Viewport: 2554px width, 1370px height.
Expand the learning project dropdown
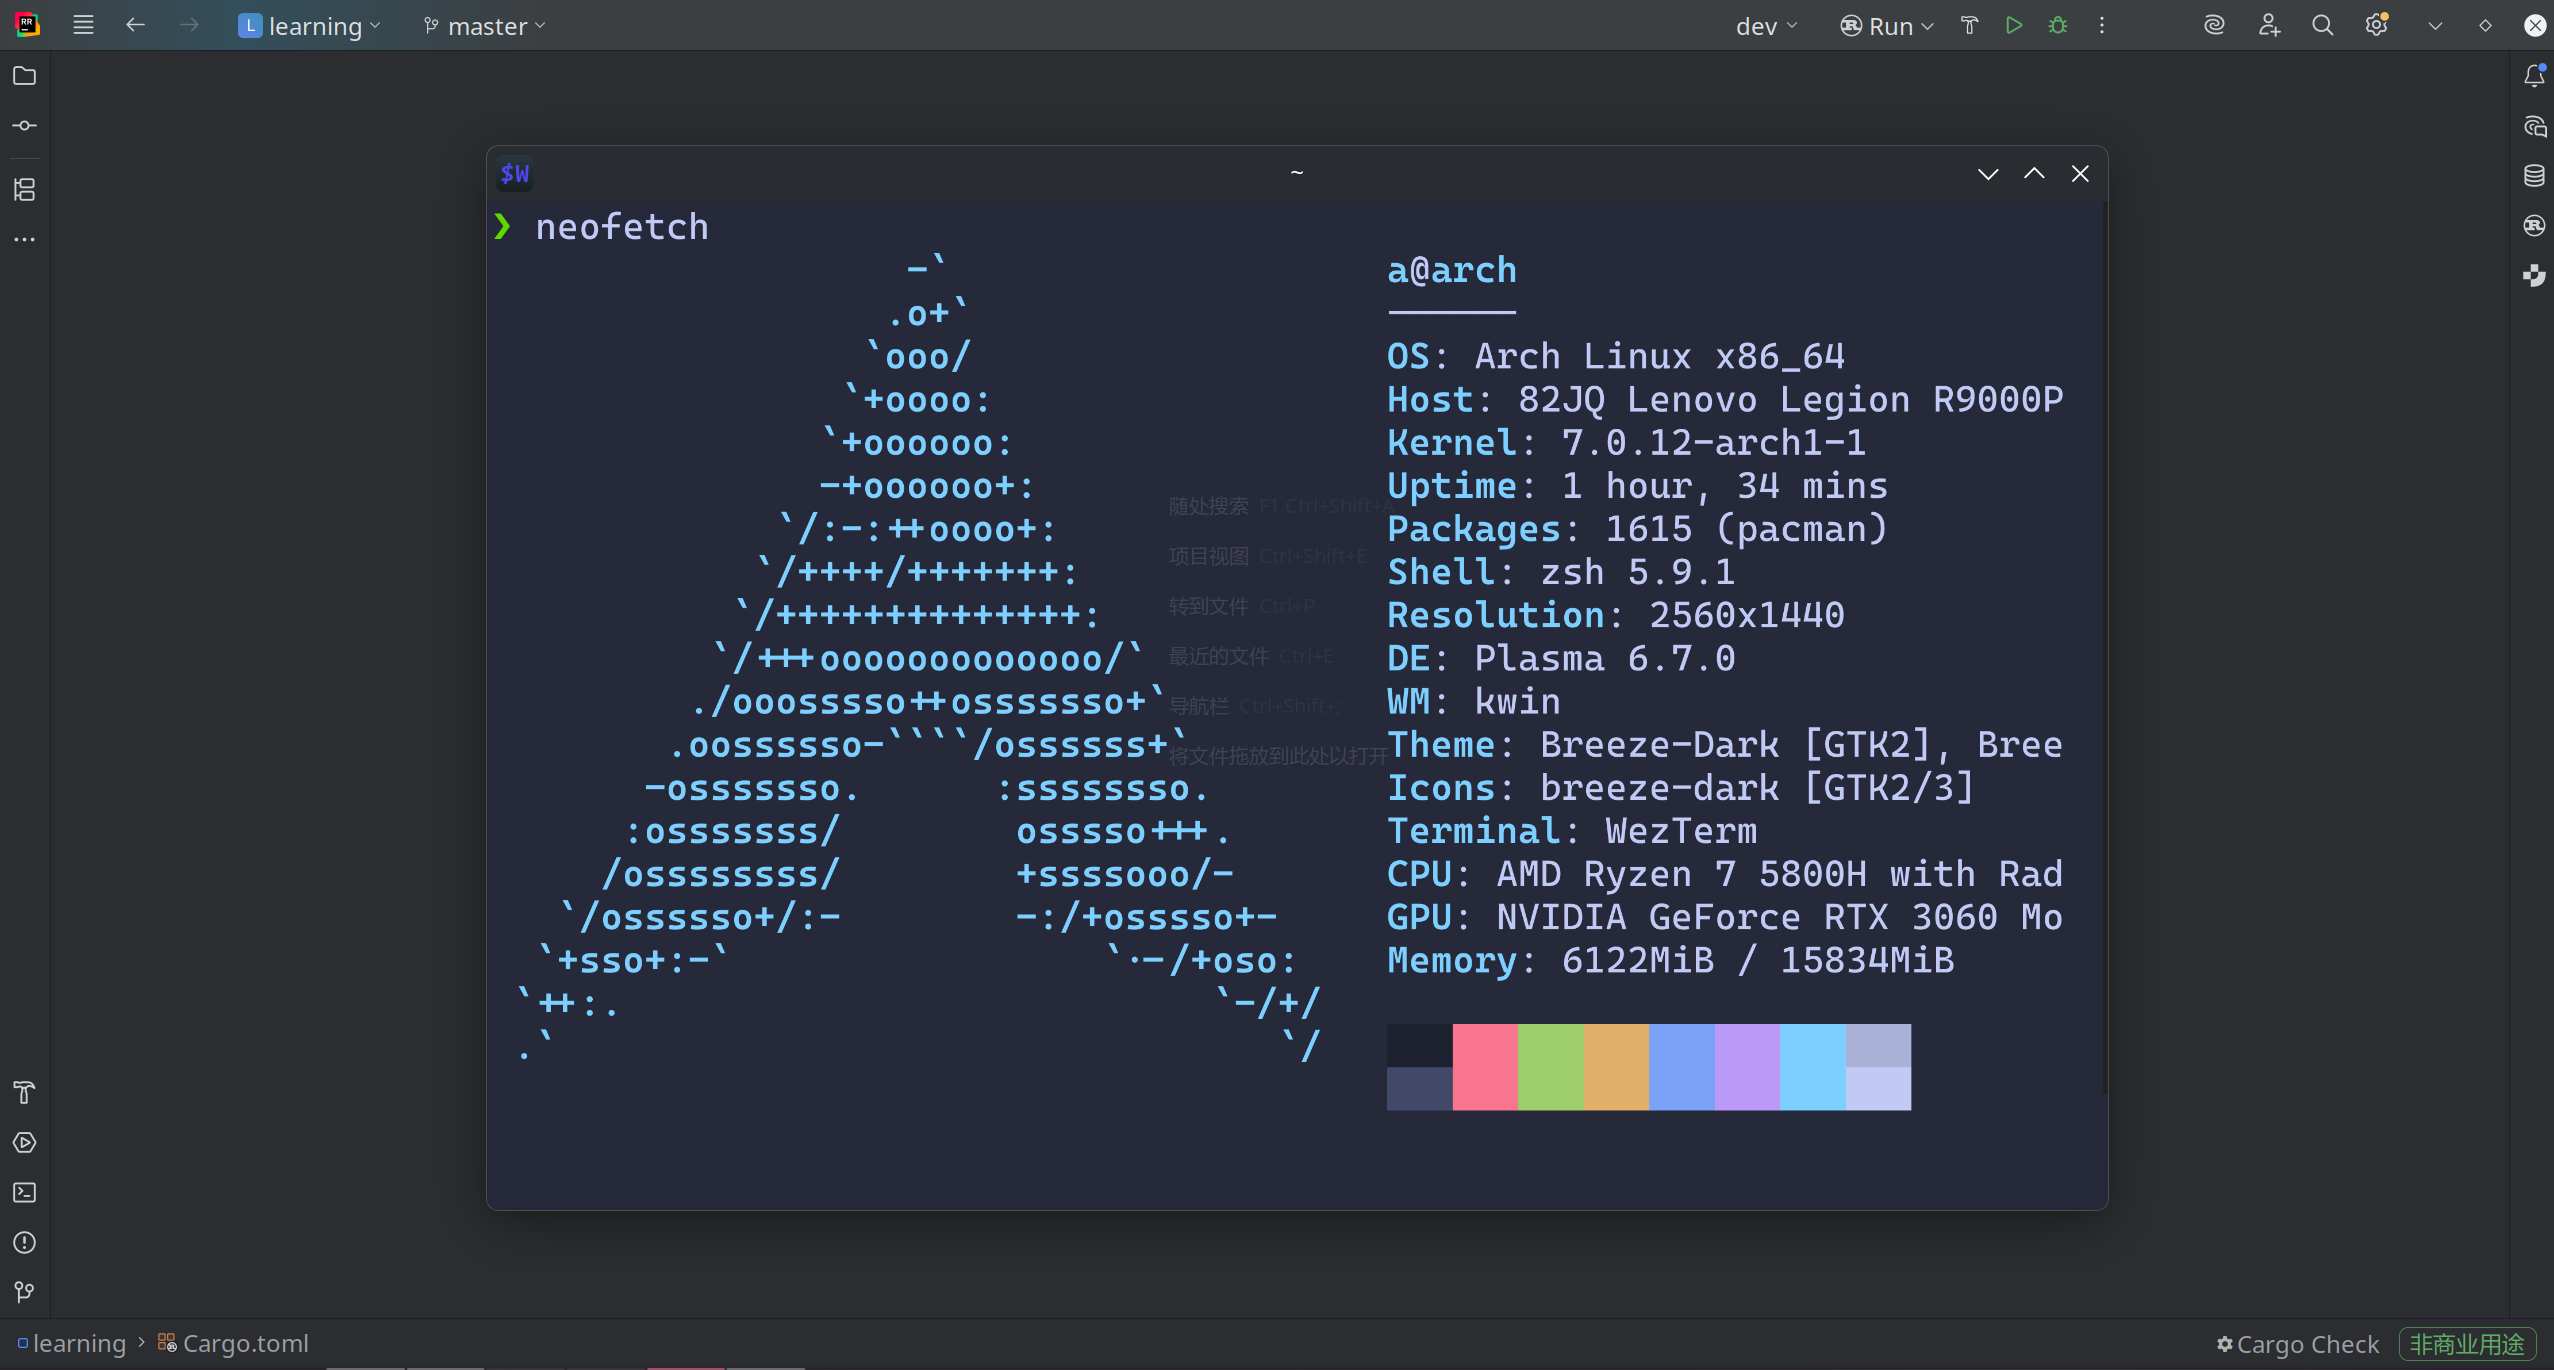[310, 26]
